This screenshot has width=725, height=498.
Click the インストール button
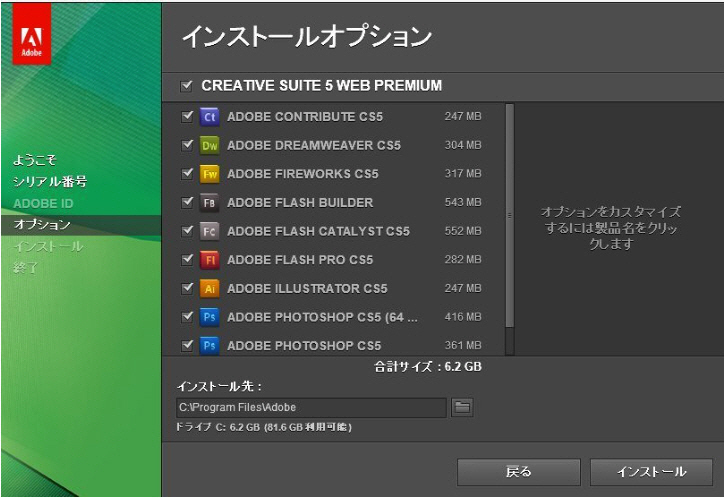(x=651, y=472)
